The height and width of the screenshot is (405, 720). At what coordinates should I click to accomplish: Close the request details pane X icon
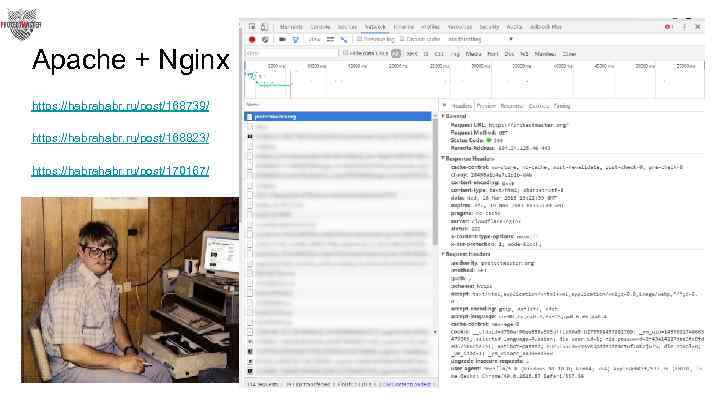click(444, 106)
